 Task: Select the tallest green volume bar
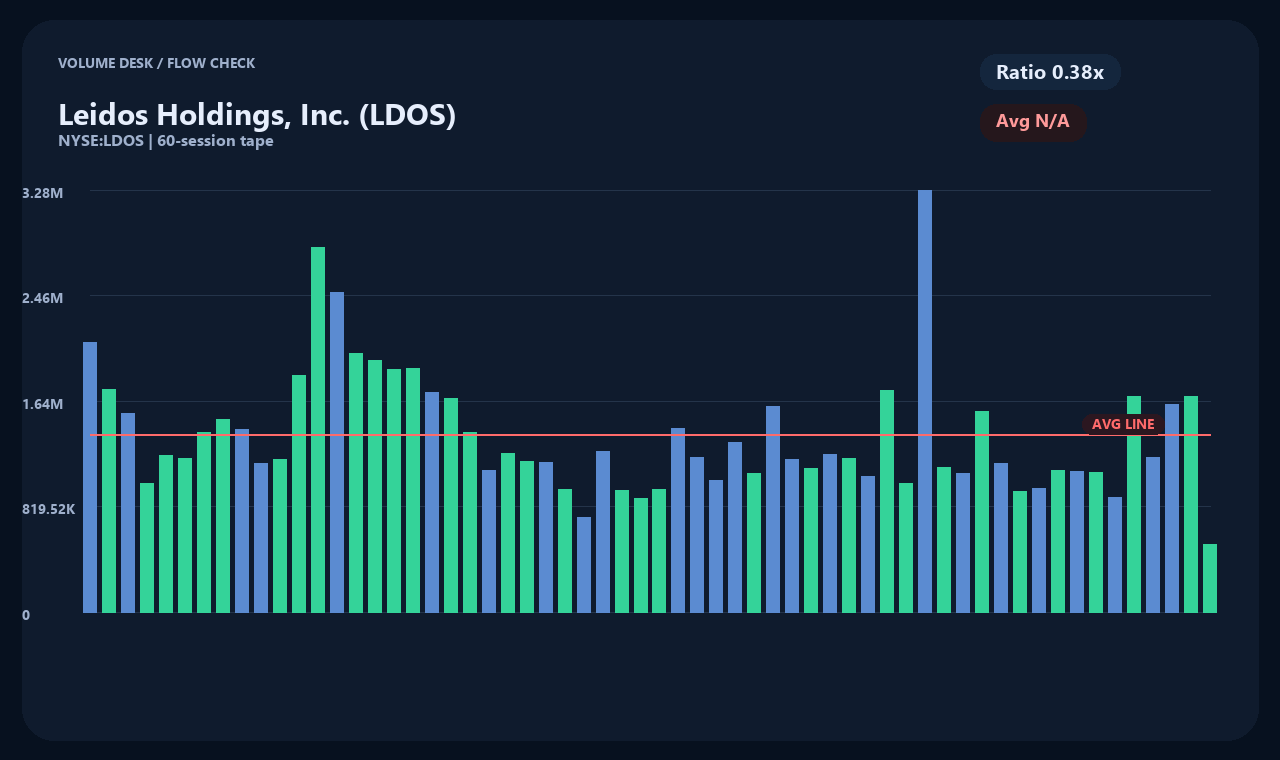point(318,430)
